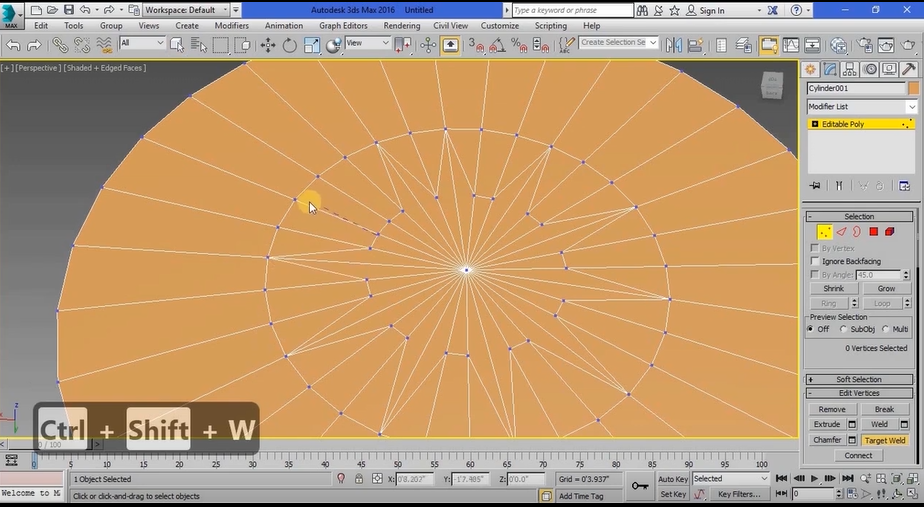Enable the Ignore Backfacing checkbox

click(x=815, y=261)
